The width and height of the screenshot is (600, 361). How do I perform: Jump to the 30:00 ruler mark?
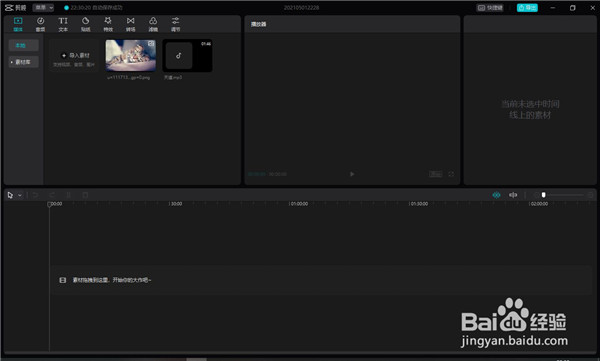click(x=176, y=204)
